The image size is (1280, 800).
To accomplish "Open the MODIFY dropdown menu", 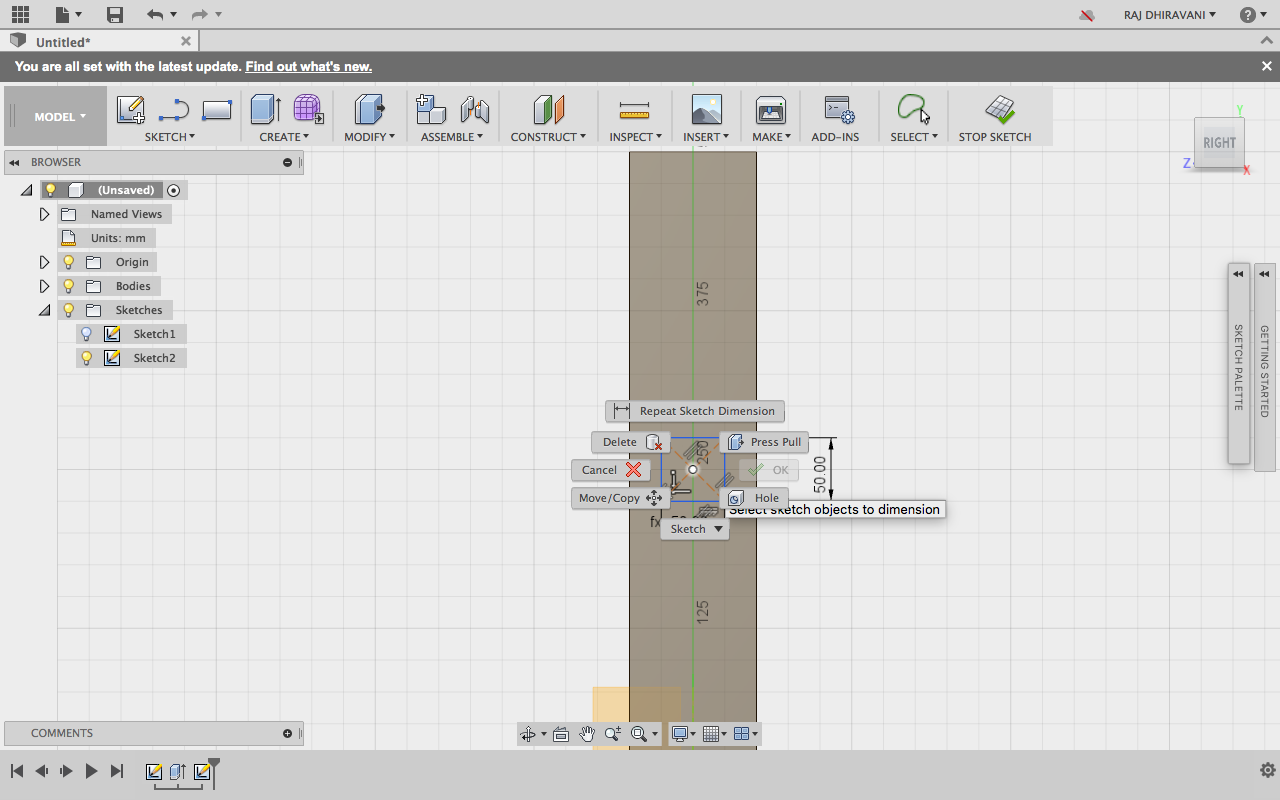I will [x=369, y=137].
